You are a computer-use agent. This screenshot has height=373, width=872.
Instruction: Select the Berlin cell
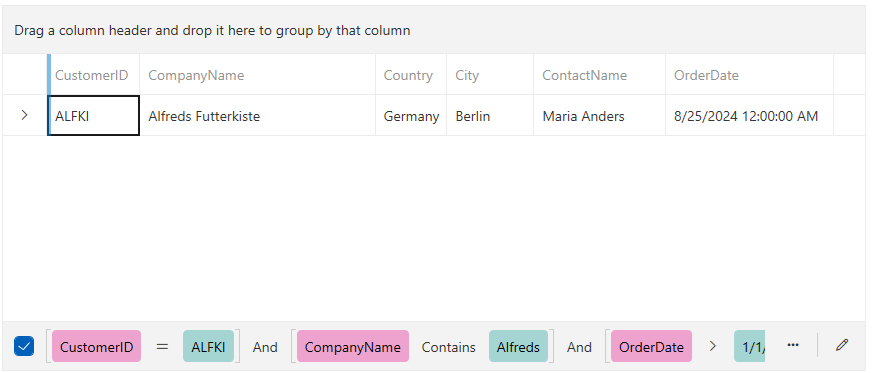(x=490, y=116)
